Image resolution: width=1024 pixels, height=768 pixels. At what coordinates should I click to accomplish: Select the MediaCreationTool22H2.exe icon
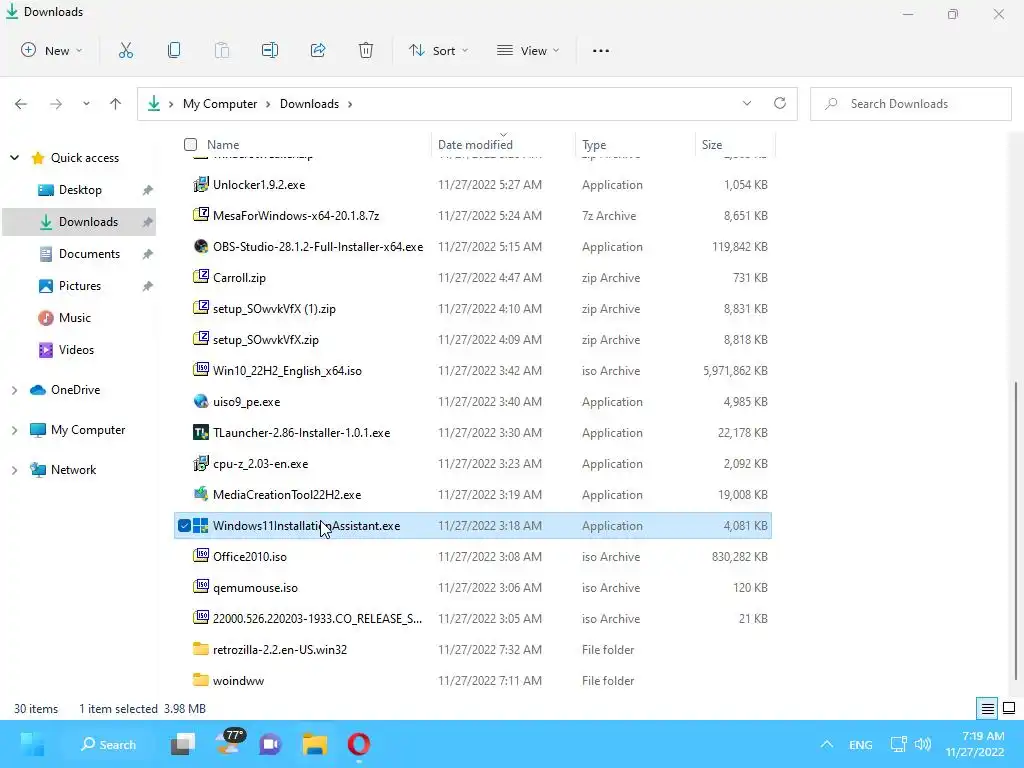point(201,494)
